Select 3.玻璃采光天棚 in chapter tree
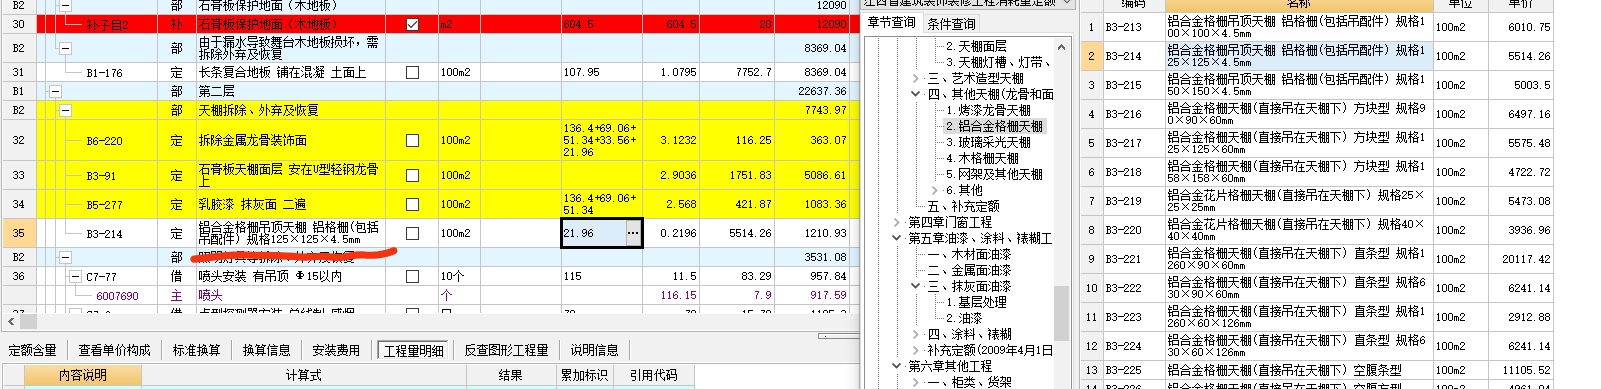Image resolution: width=1601 pixels, height=389 pixels. pos(988,142)
